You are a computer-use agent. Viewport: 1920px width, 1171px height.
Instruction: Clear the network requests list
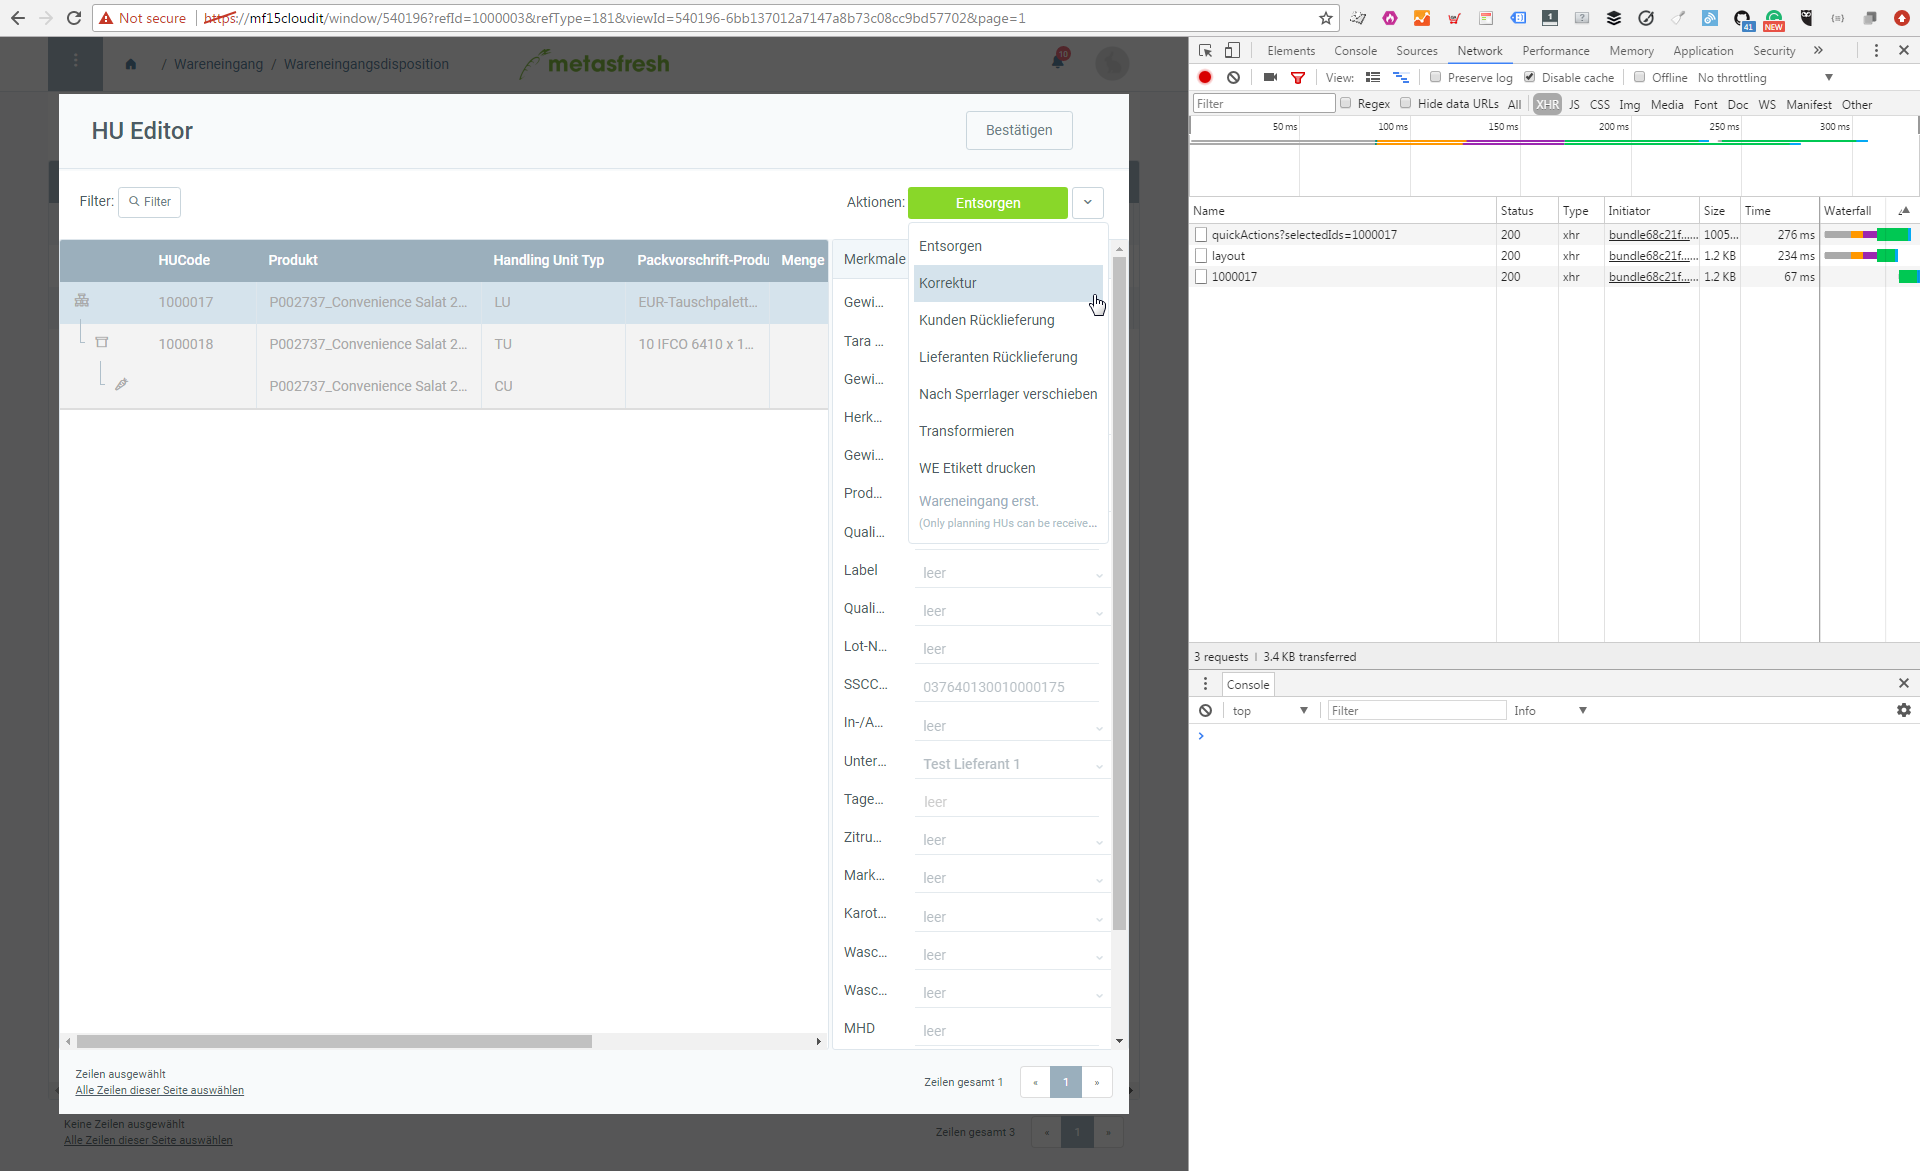(x=1234, y=77)
